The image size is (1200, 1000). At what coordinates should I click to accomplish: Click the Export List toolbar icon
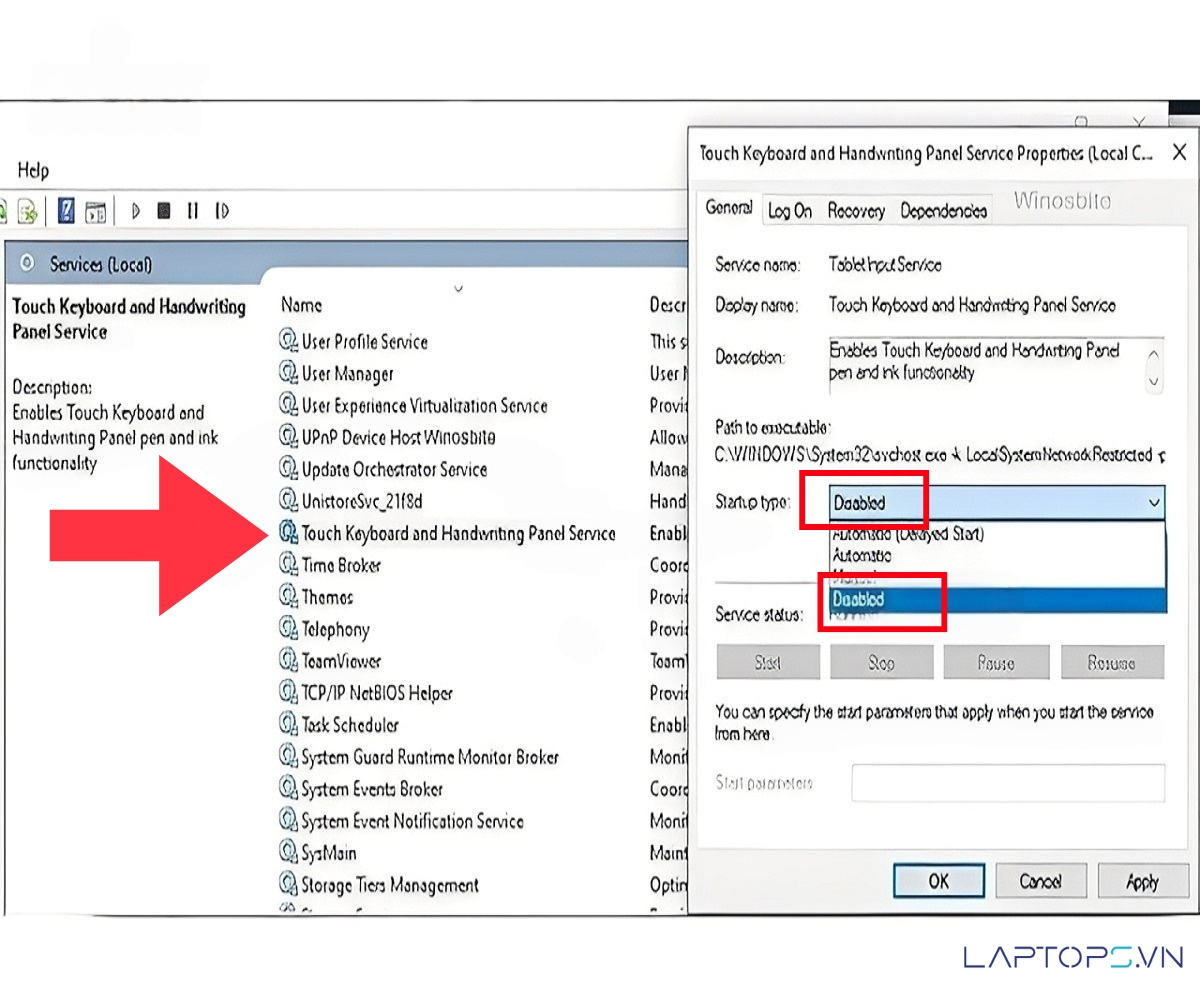28,211
